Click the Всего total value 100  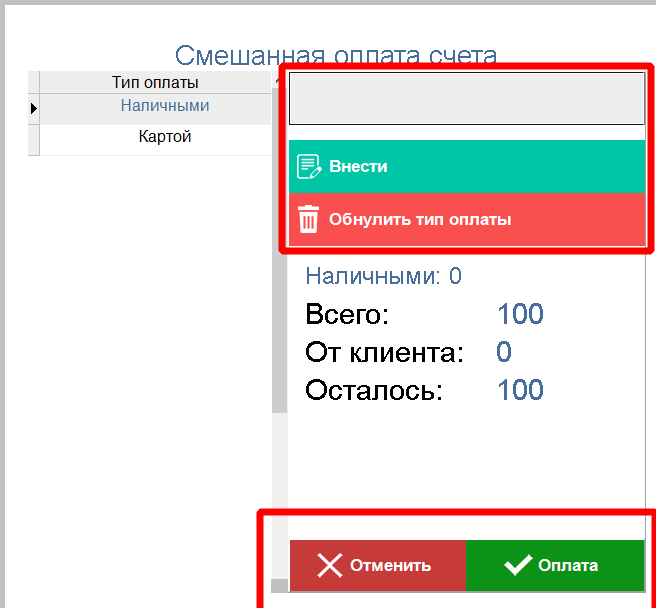tap(520, 314)
